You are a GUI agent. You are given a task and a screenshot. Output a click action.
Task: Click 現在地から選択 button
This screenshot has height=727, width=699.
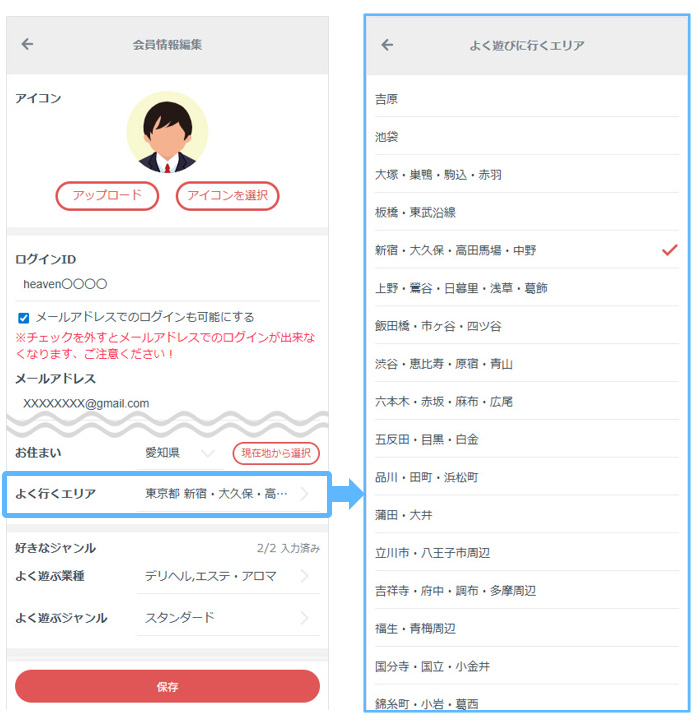tap(276, 453)
